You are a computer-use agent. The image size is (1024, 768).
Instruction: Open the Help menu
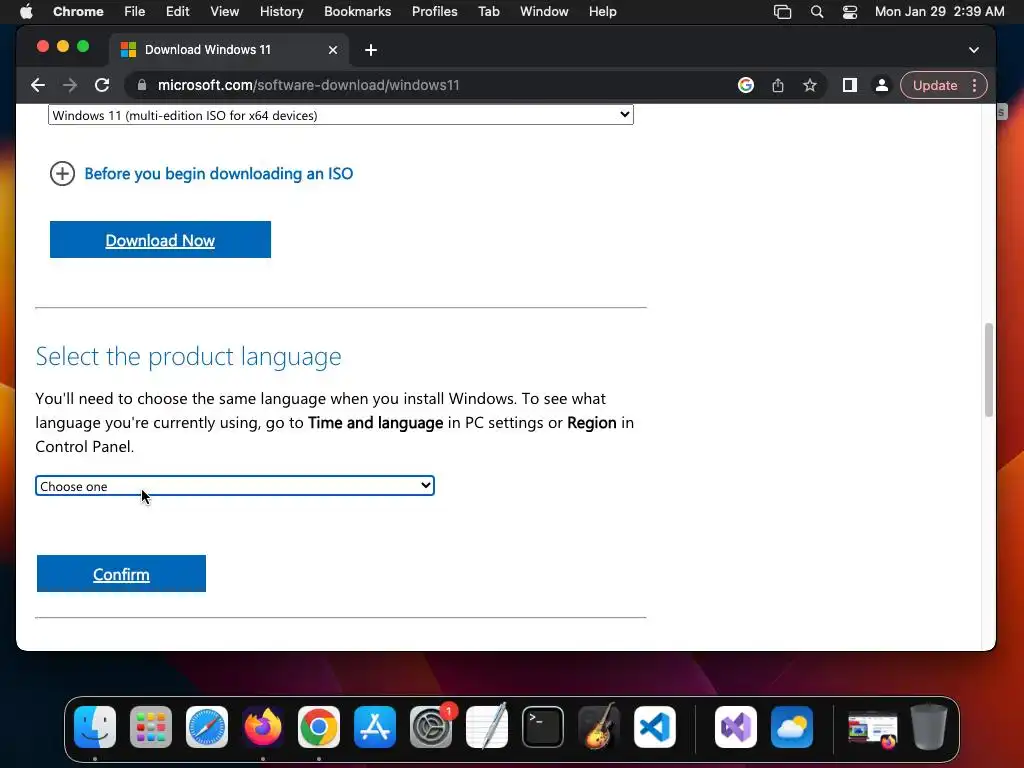pos(602,12)
